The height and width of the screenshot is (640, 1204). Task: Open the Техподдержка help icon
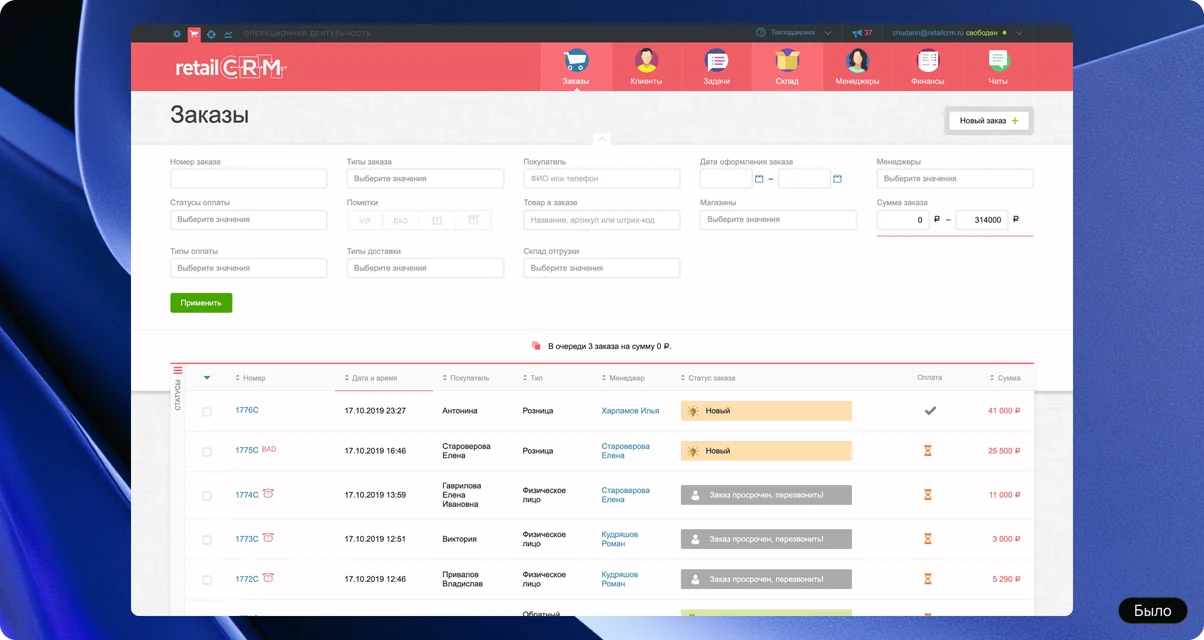coord(761,33)
